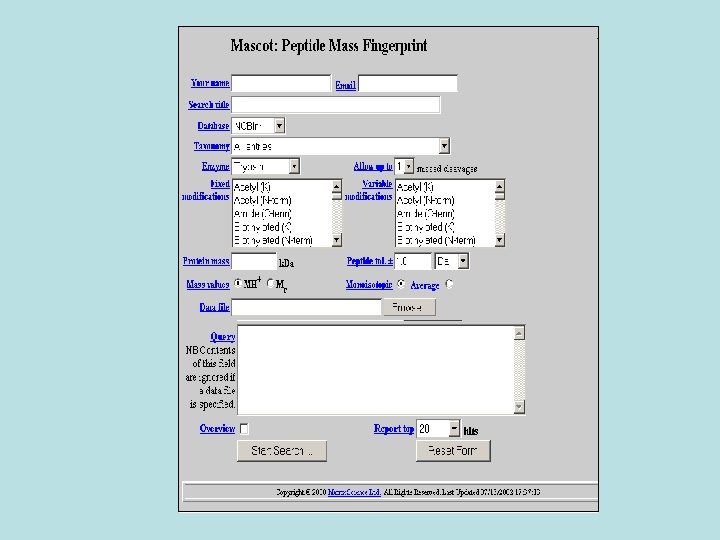Click Variable modifications list scroll down arrow
Image resolution: width=720 pixels, height=540 pixels.
[500, 240]
